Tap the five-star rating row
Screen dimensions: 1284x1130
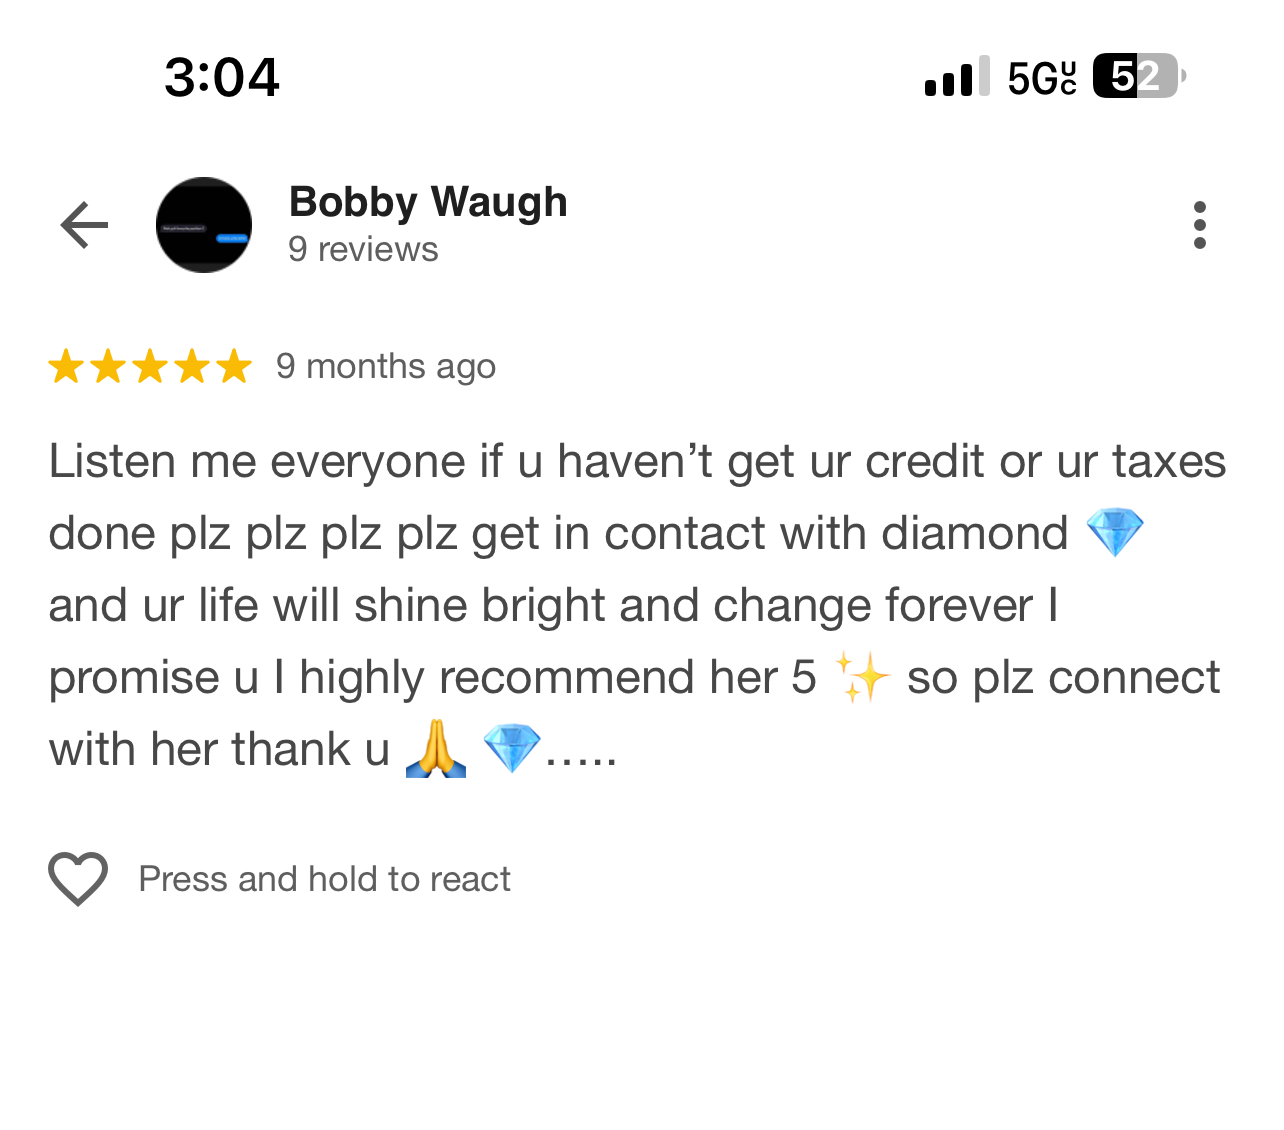150,366
